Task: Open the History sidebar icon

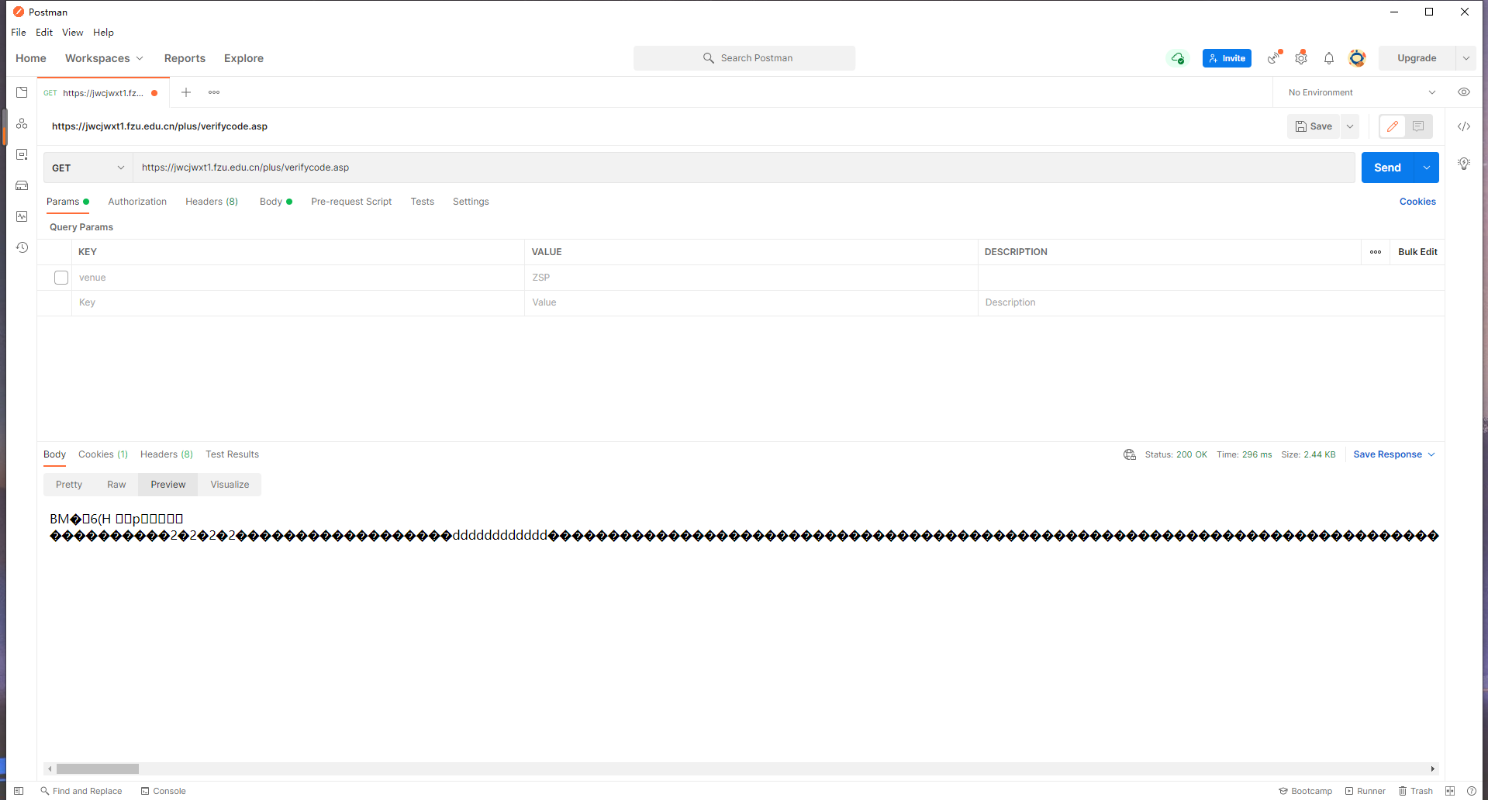Action: coord(21,247)
